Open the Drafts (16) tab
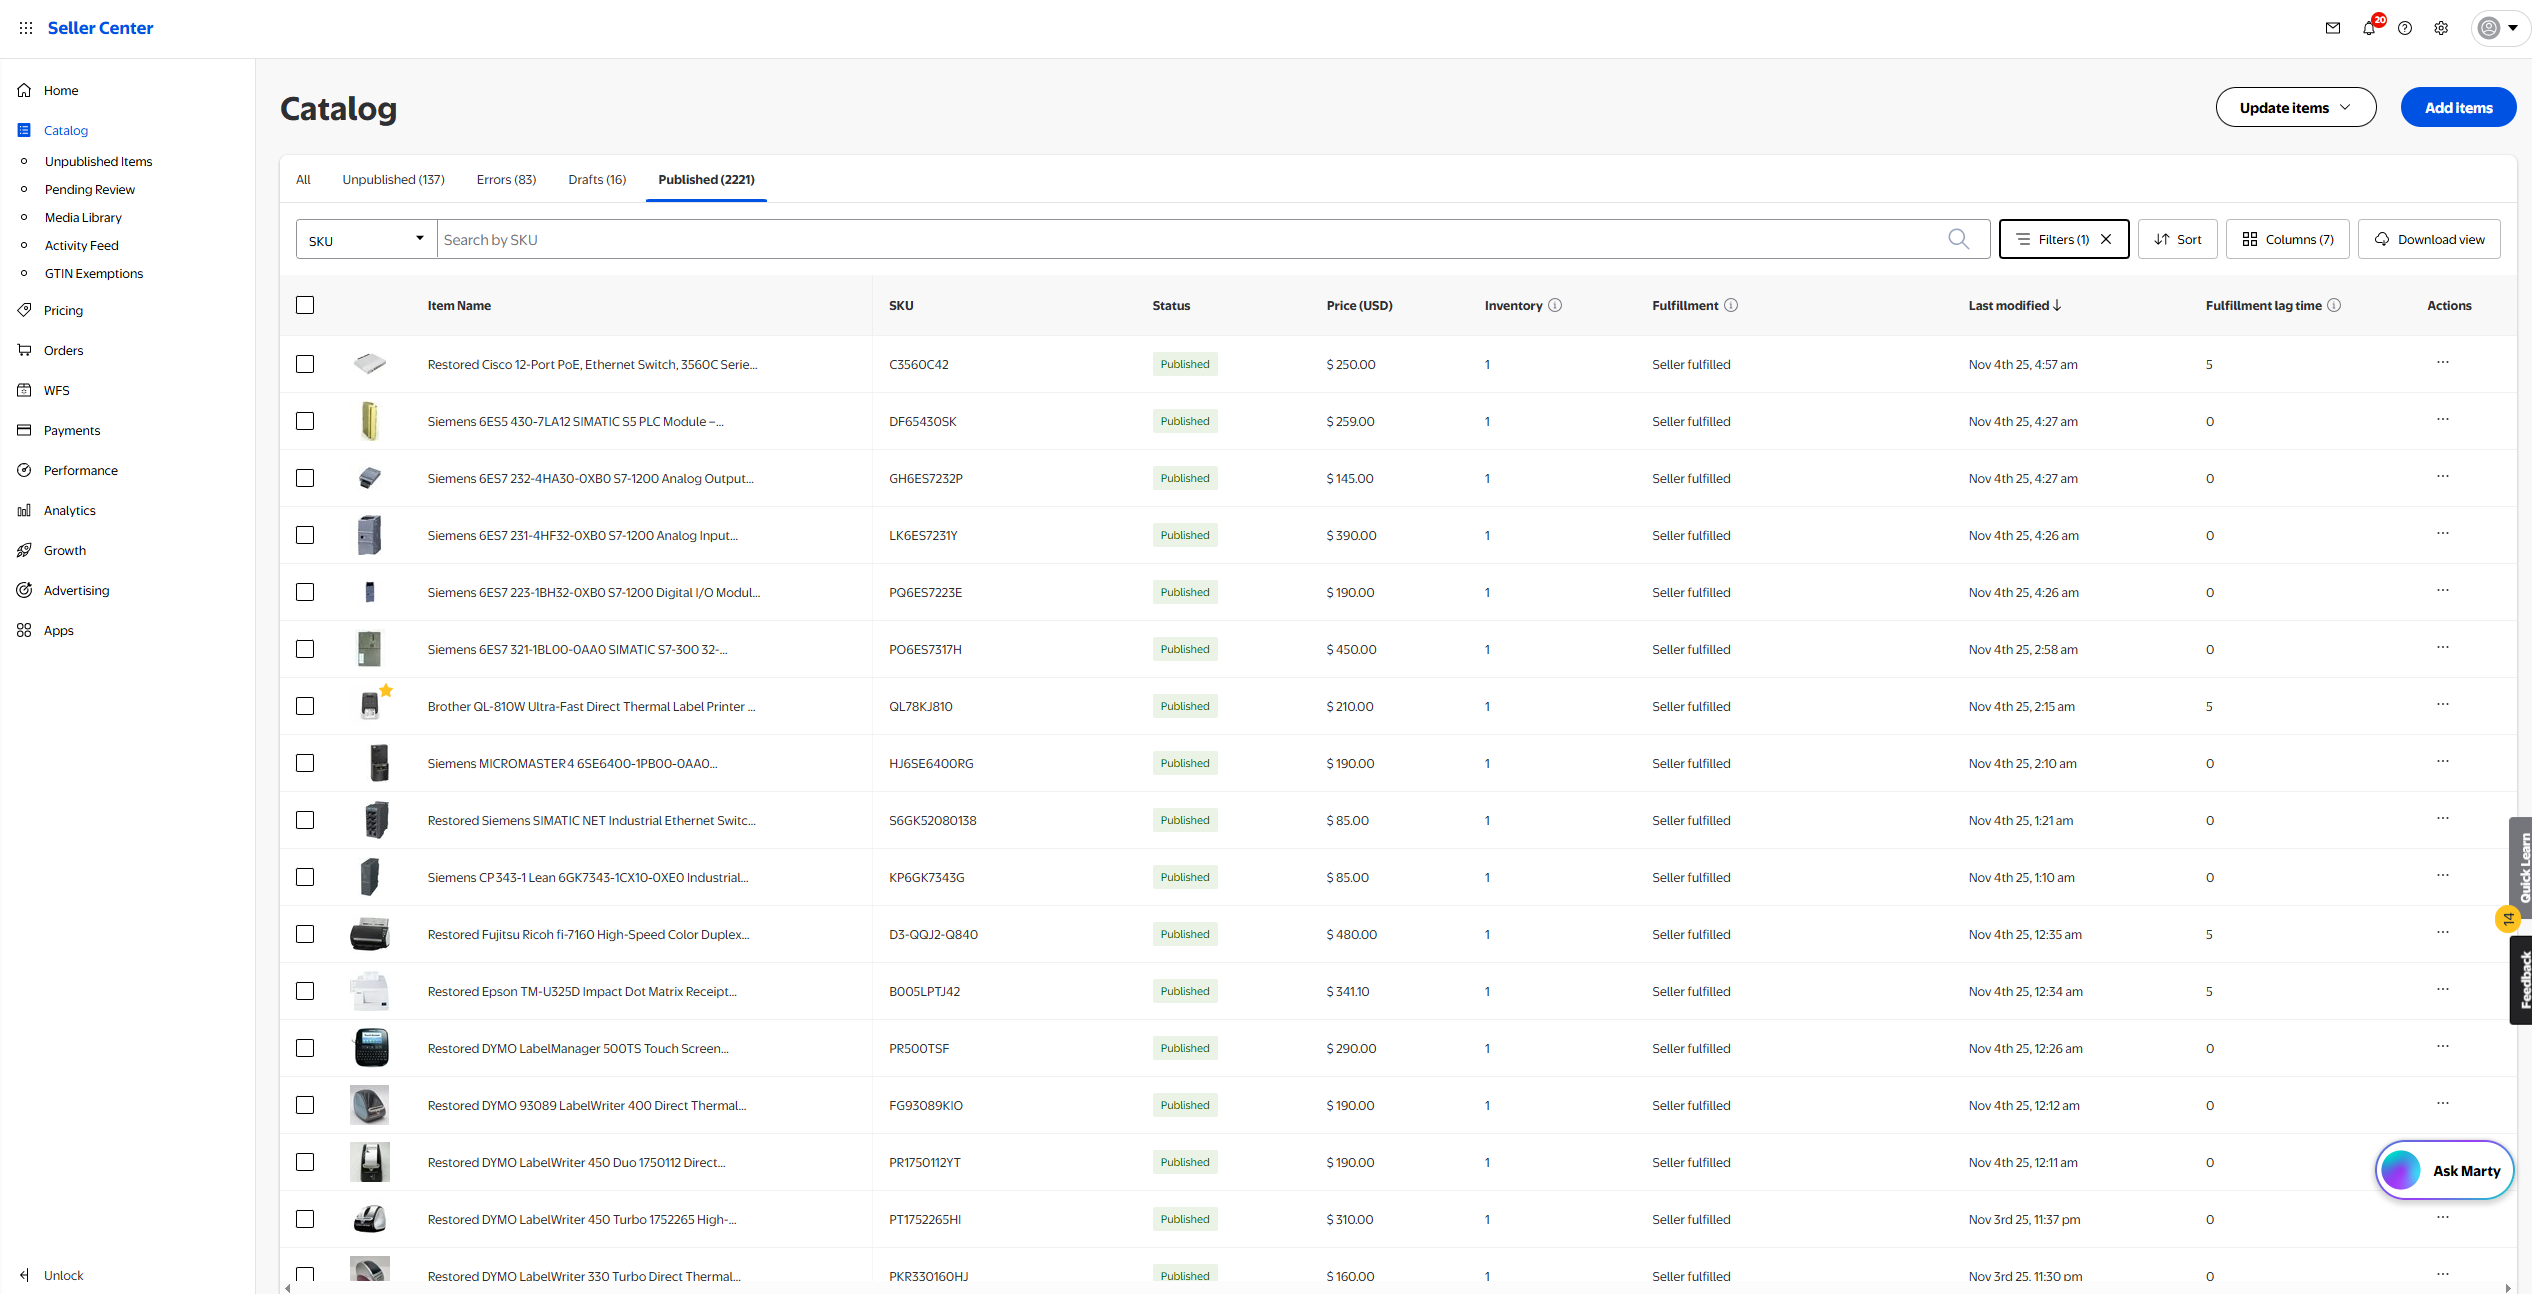2532x1294 pixels. 597,180
